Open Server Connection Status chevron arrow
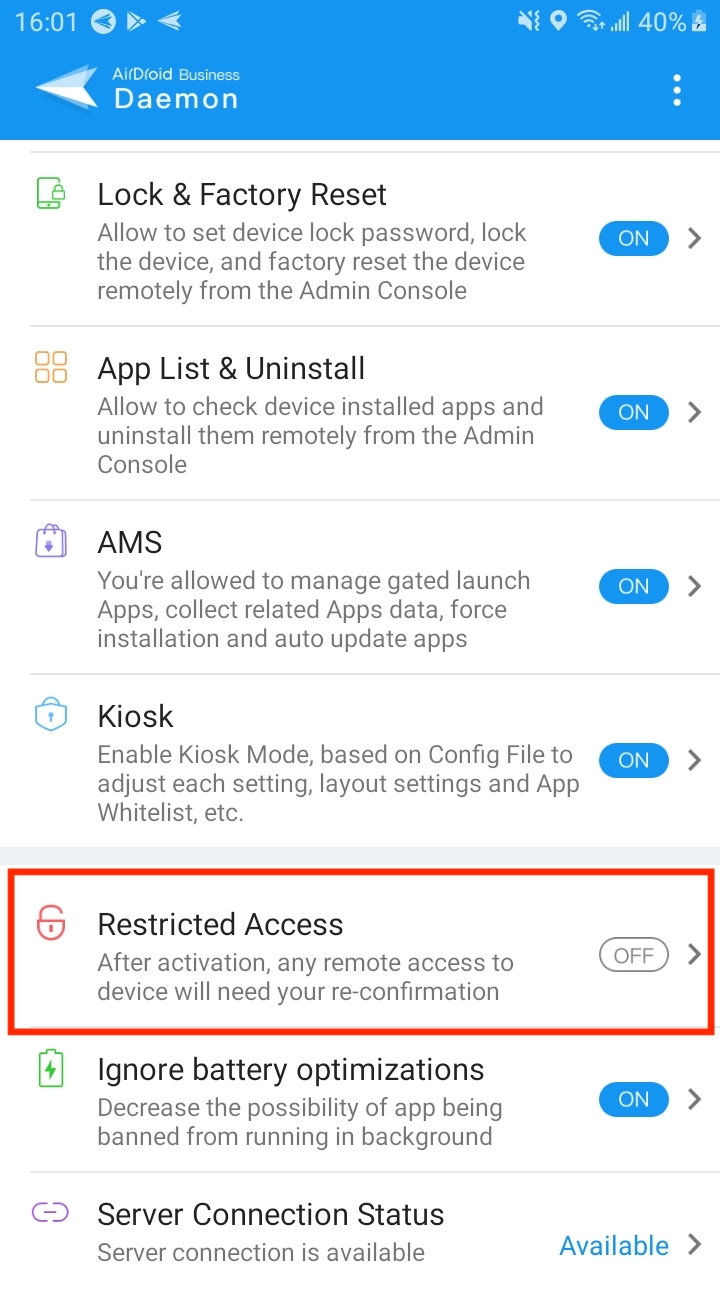The width and height of the screenshot is (720, 1312). [695, 1245]
